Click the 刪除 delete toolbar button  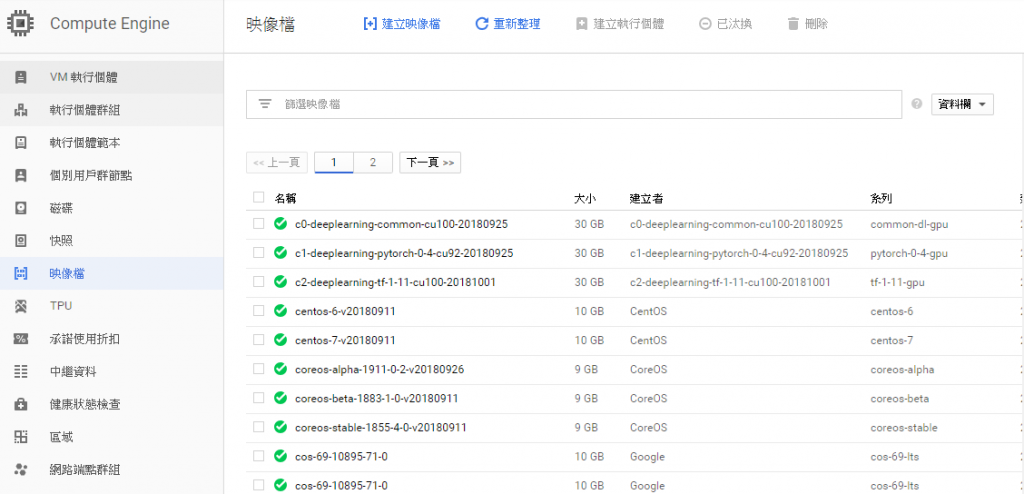808,24
